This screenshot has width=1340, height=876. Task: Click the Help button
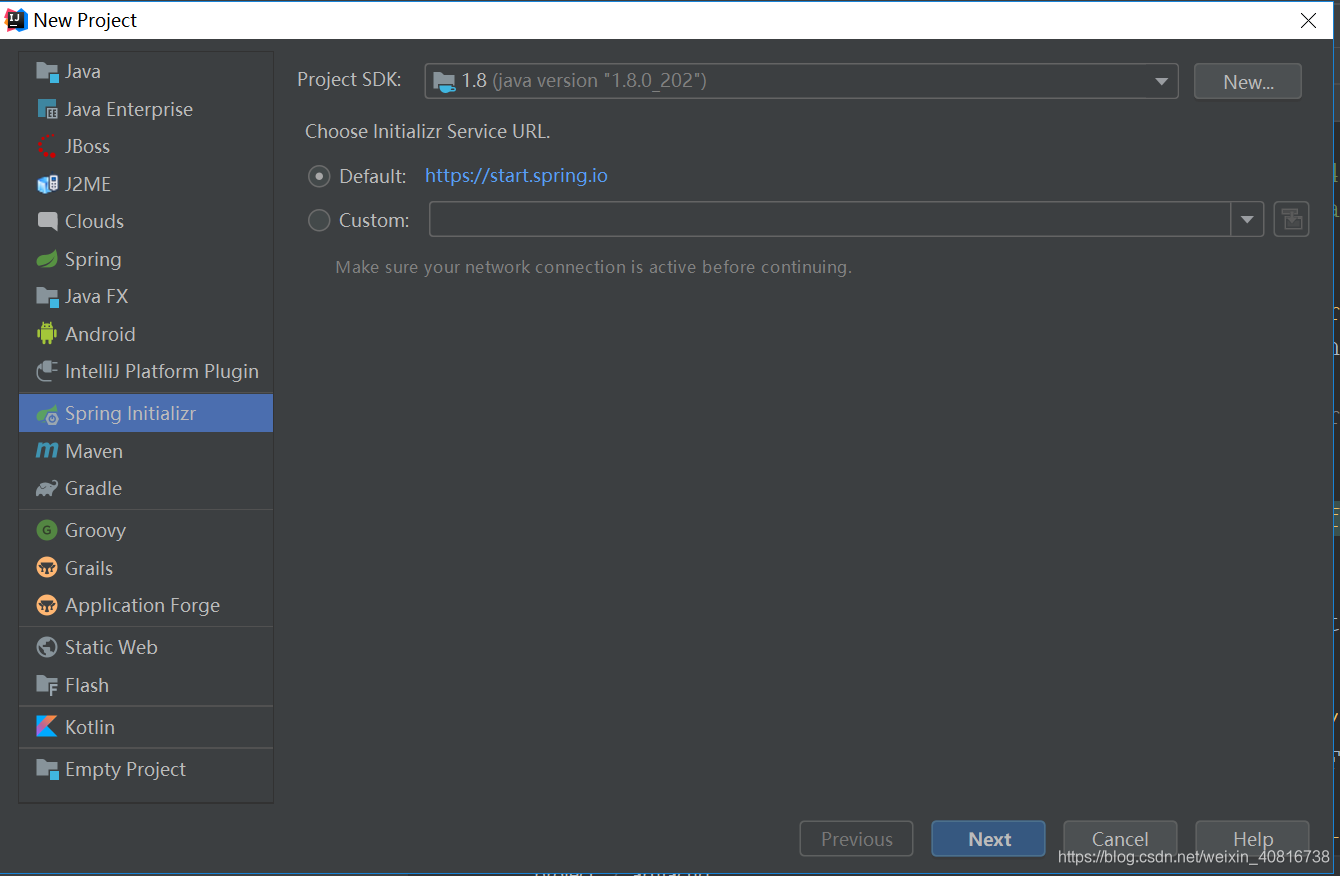1252,839
